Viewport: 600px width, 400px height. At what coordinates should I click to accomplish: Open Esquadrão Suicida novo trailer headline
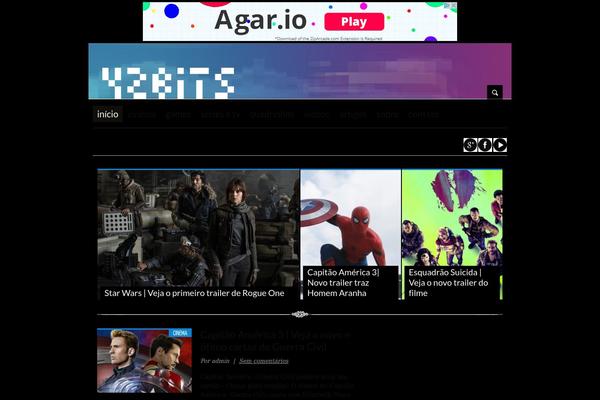tap(448, 283)
